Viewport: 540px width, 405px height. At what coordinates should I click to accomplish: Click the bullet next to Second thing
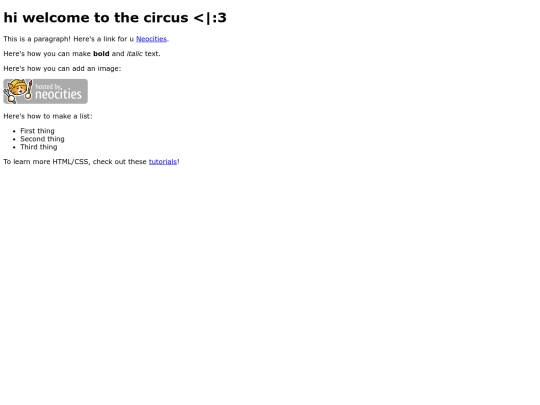coord(14,139)
